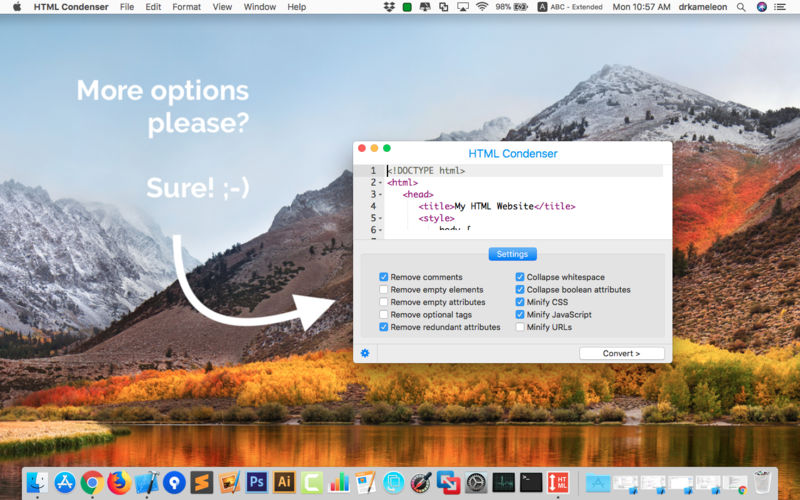The width and height of the screenshot is (800, 500).
Task: Launch the App Store dock icon
Action: click(x=65, y=482)
